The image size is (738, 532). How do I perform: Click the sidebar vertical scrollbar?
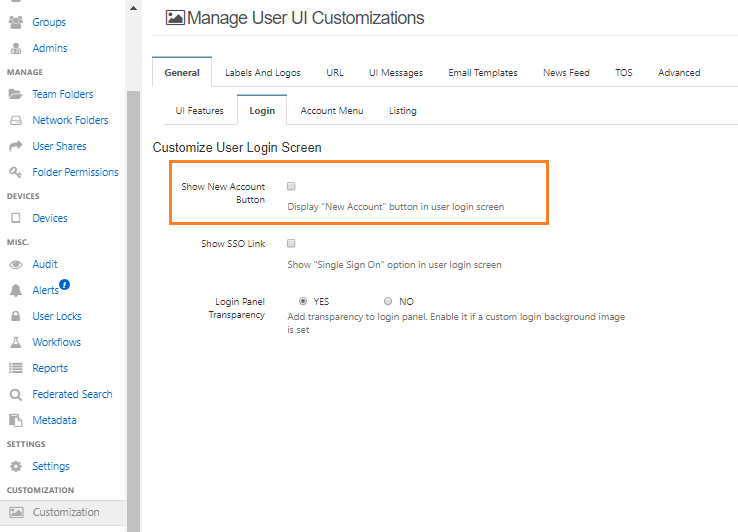[x=133, y=300]
